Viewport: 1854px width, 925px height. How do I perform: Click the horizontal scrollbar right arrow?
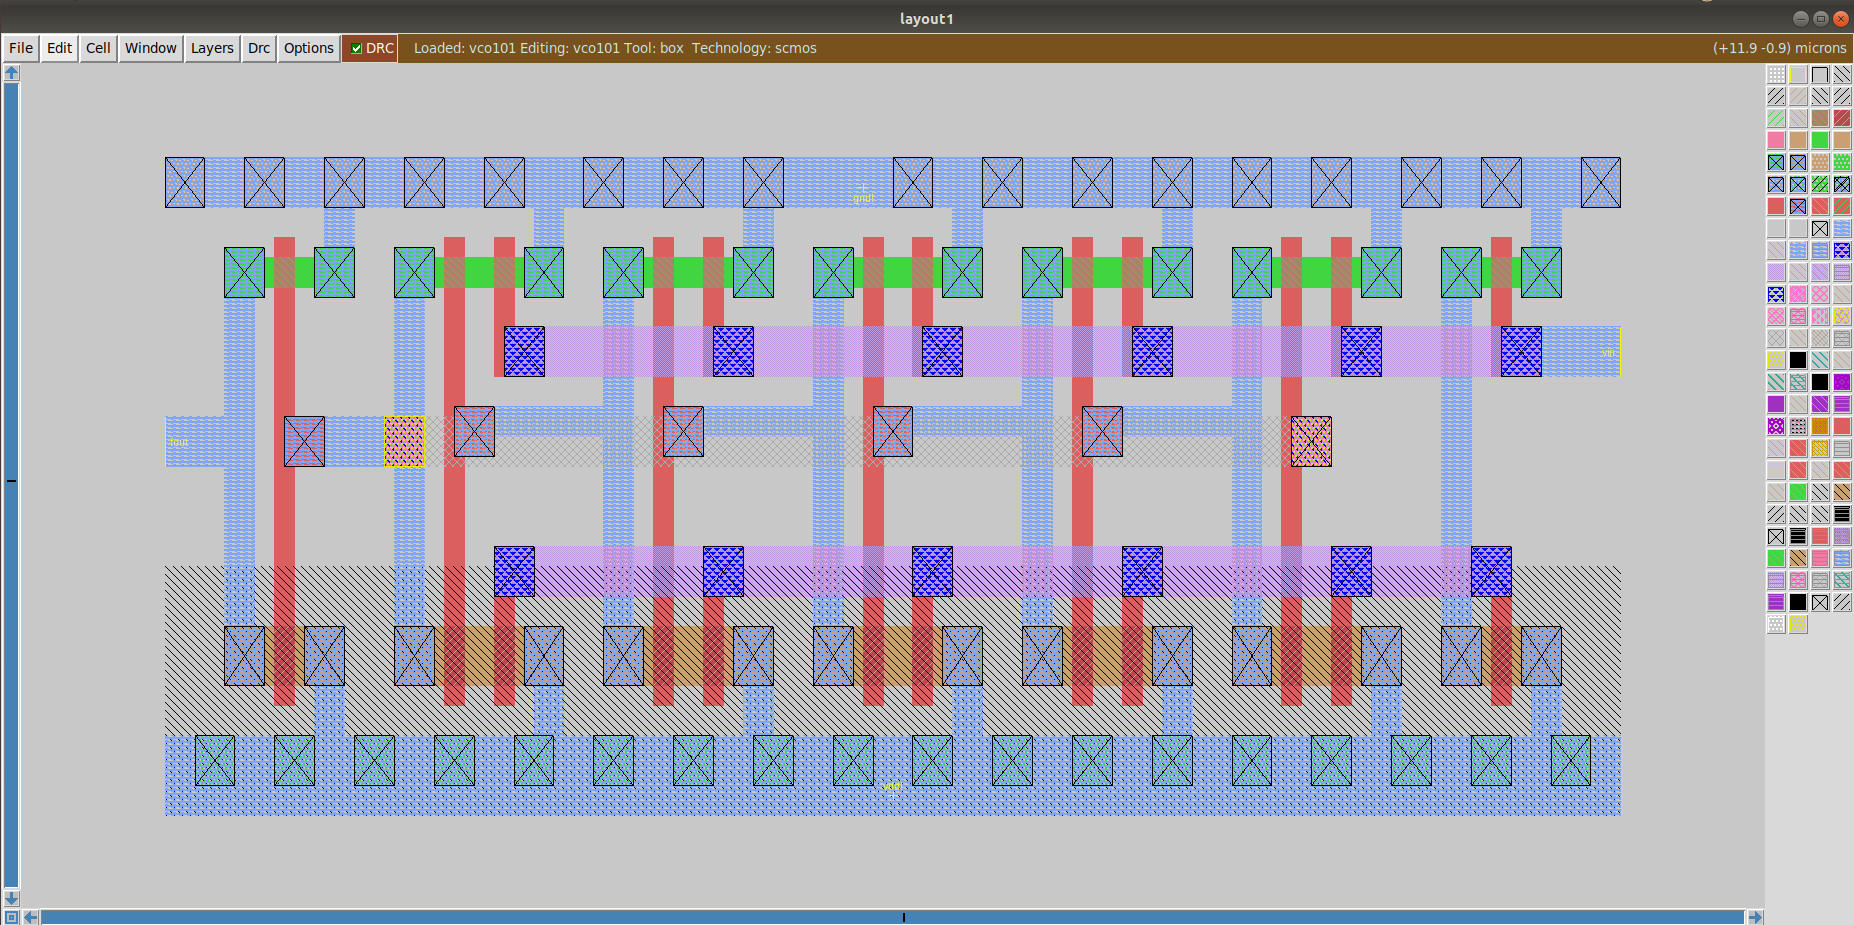1755,917
